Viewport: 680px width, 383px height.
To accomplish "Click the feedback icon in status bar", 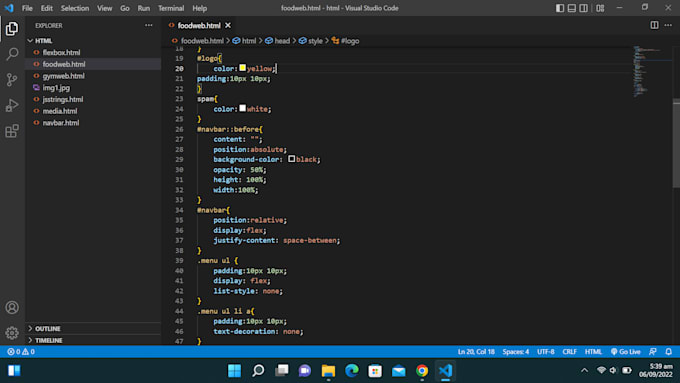I will [653, 352].
